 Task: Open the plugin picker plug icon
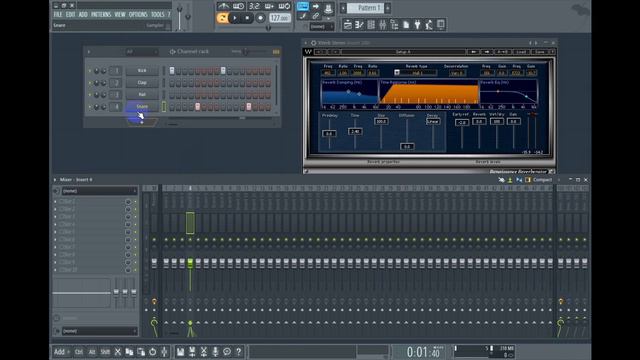pyautogui.click(x=418, y=25)
